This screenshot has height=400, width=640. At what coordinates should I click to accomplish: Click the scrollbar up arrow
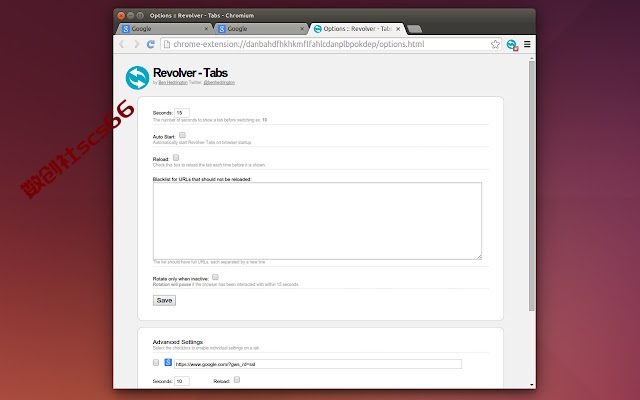click(x=531, y=58)
